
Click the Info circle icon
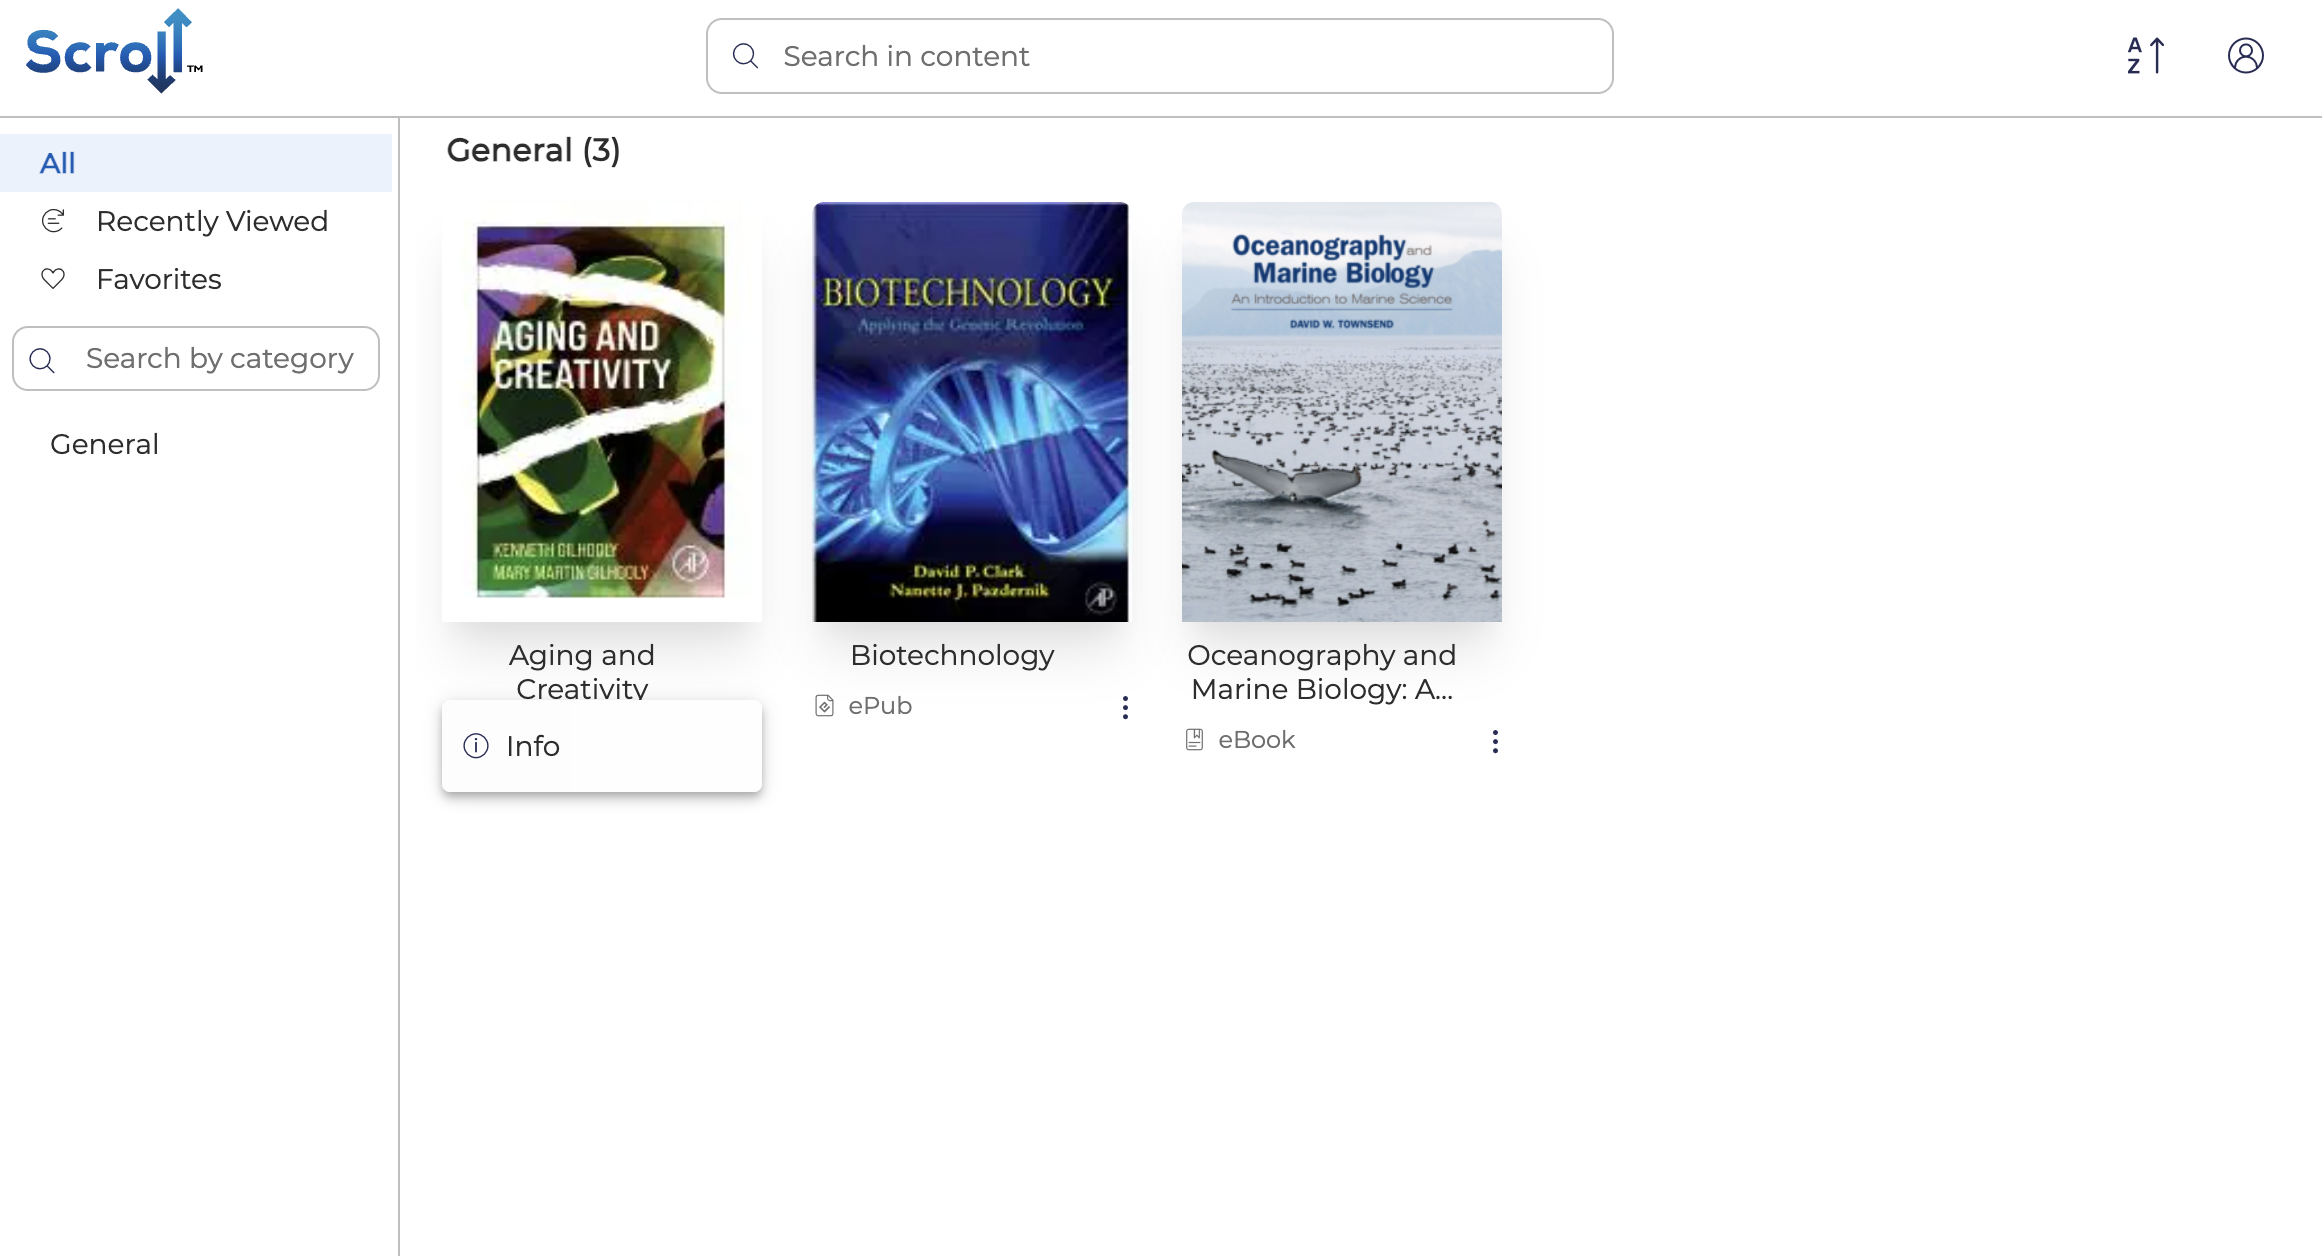[476, 746]
